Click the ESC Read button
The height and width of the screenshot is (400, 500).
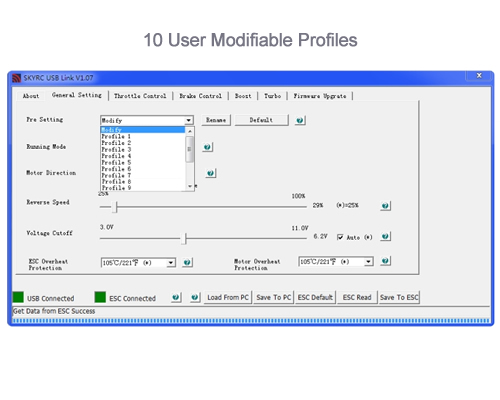pyautogui.click(x=357, y=297)
